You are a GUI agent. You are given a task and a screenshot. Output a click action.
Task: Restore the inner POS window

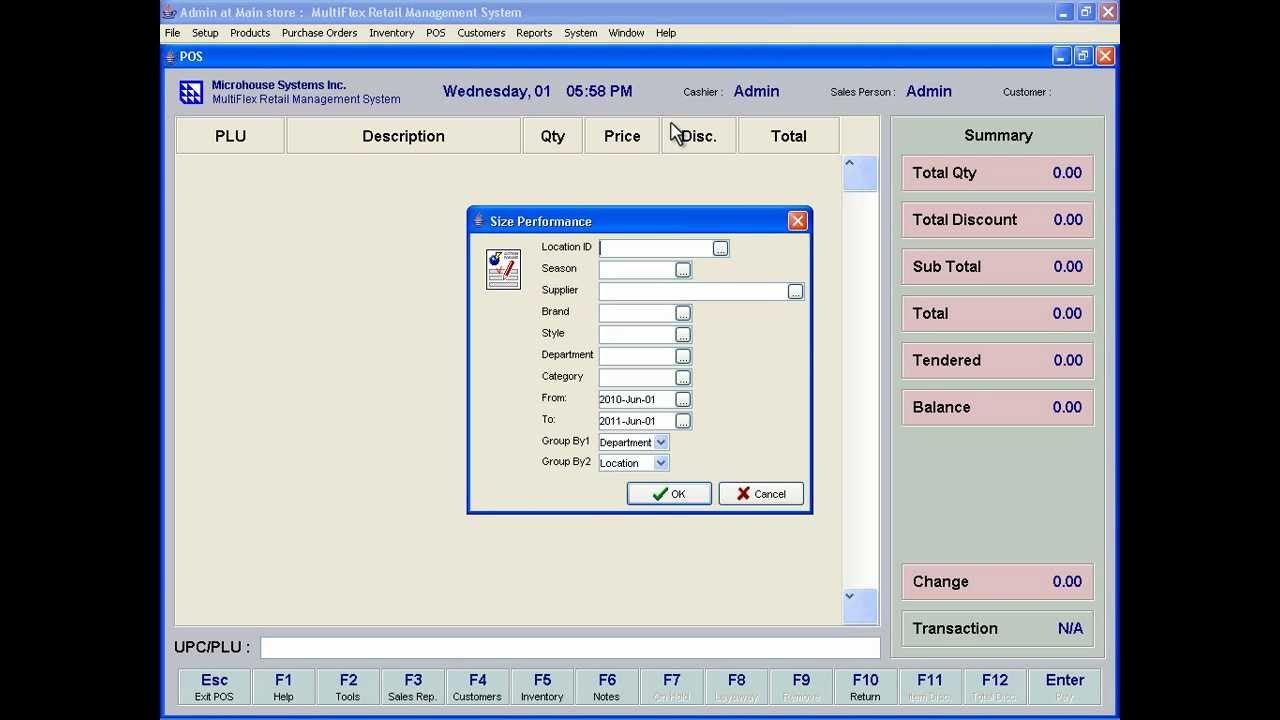click(1083, 57)
